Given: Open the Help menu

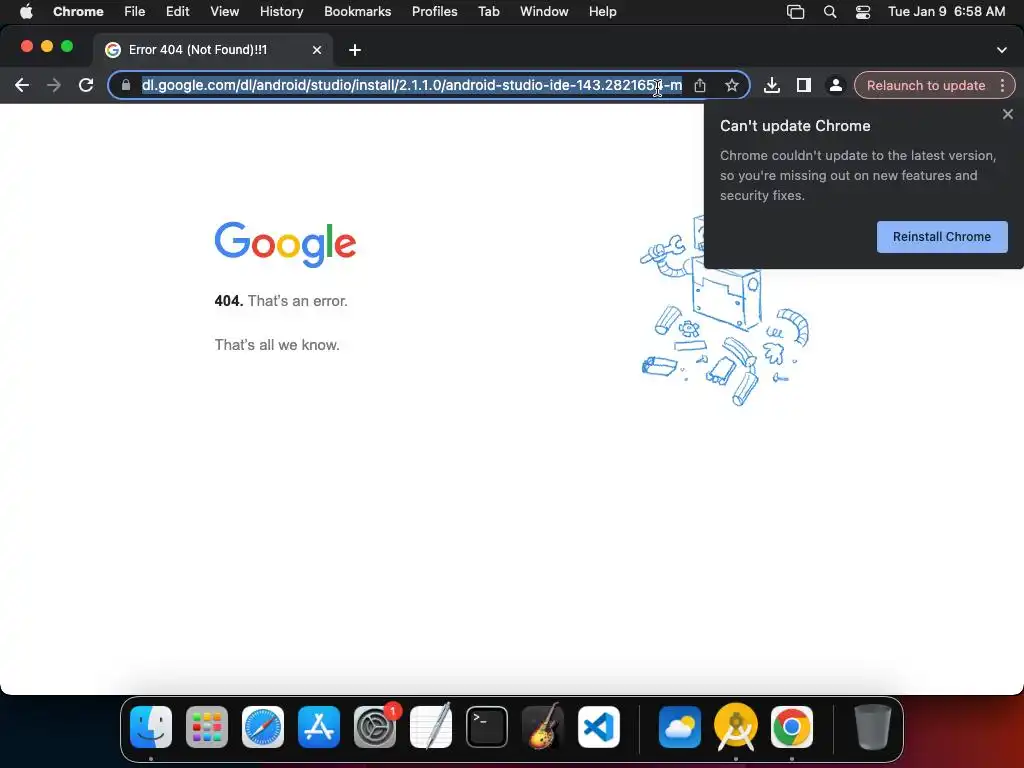Looking at the screenshot, I should coord(602,11).
